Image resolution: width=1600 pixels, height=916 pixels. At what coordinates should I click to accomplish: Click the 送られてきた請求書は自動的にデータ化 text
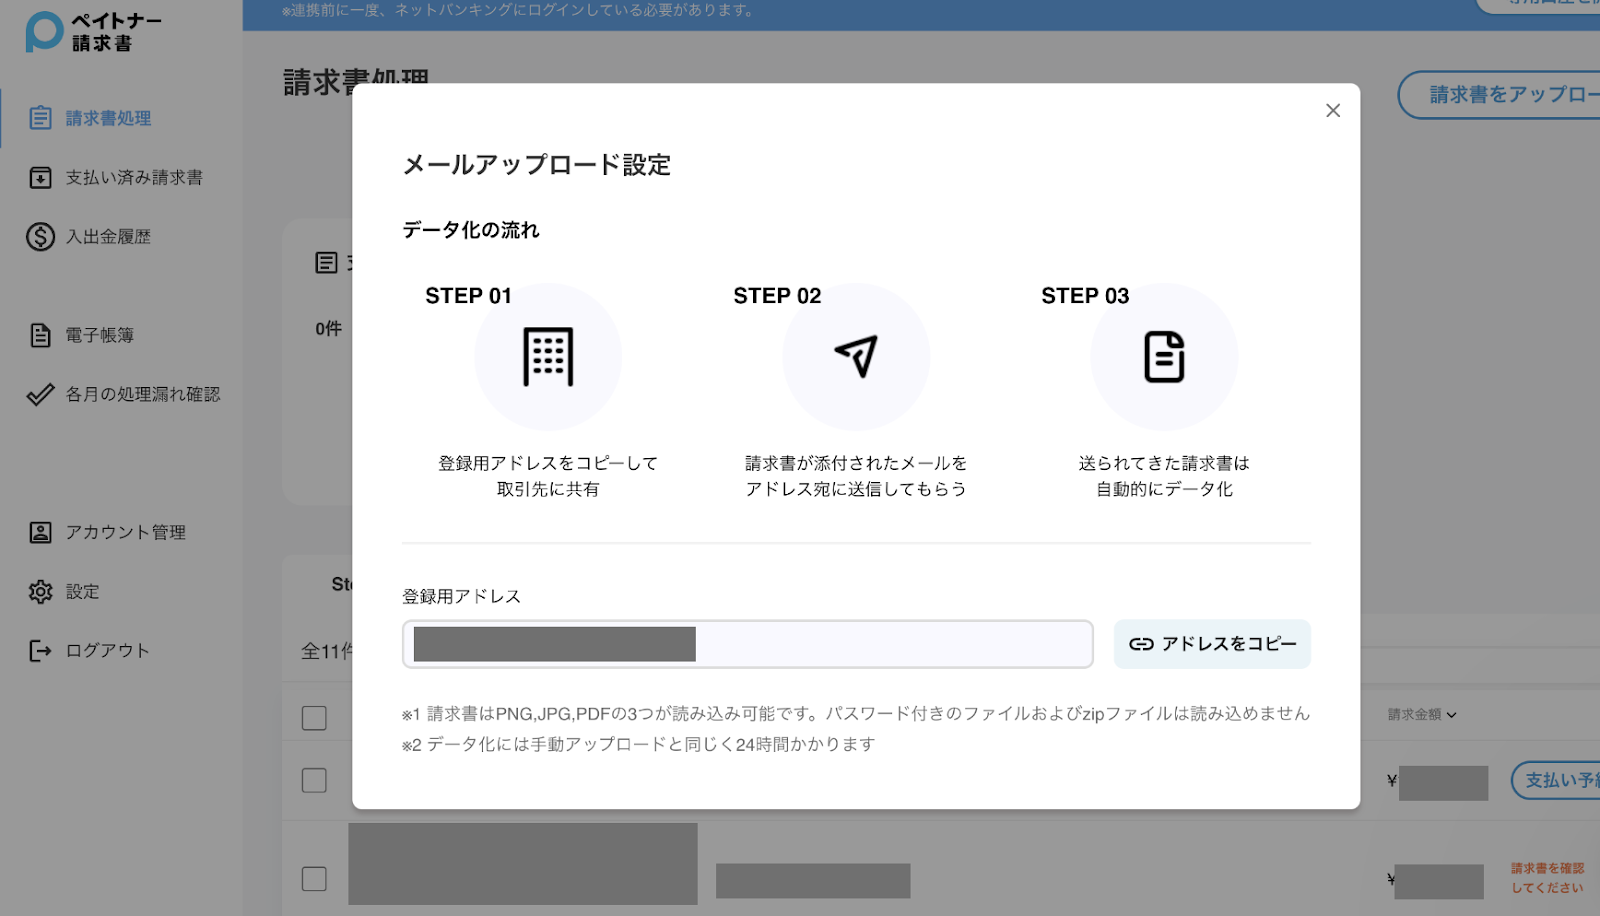[1164, 476]
